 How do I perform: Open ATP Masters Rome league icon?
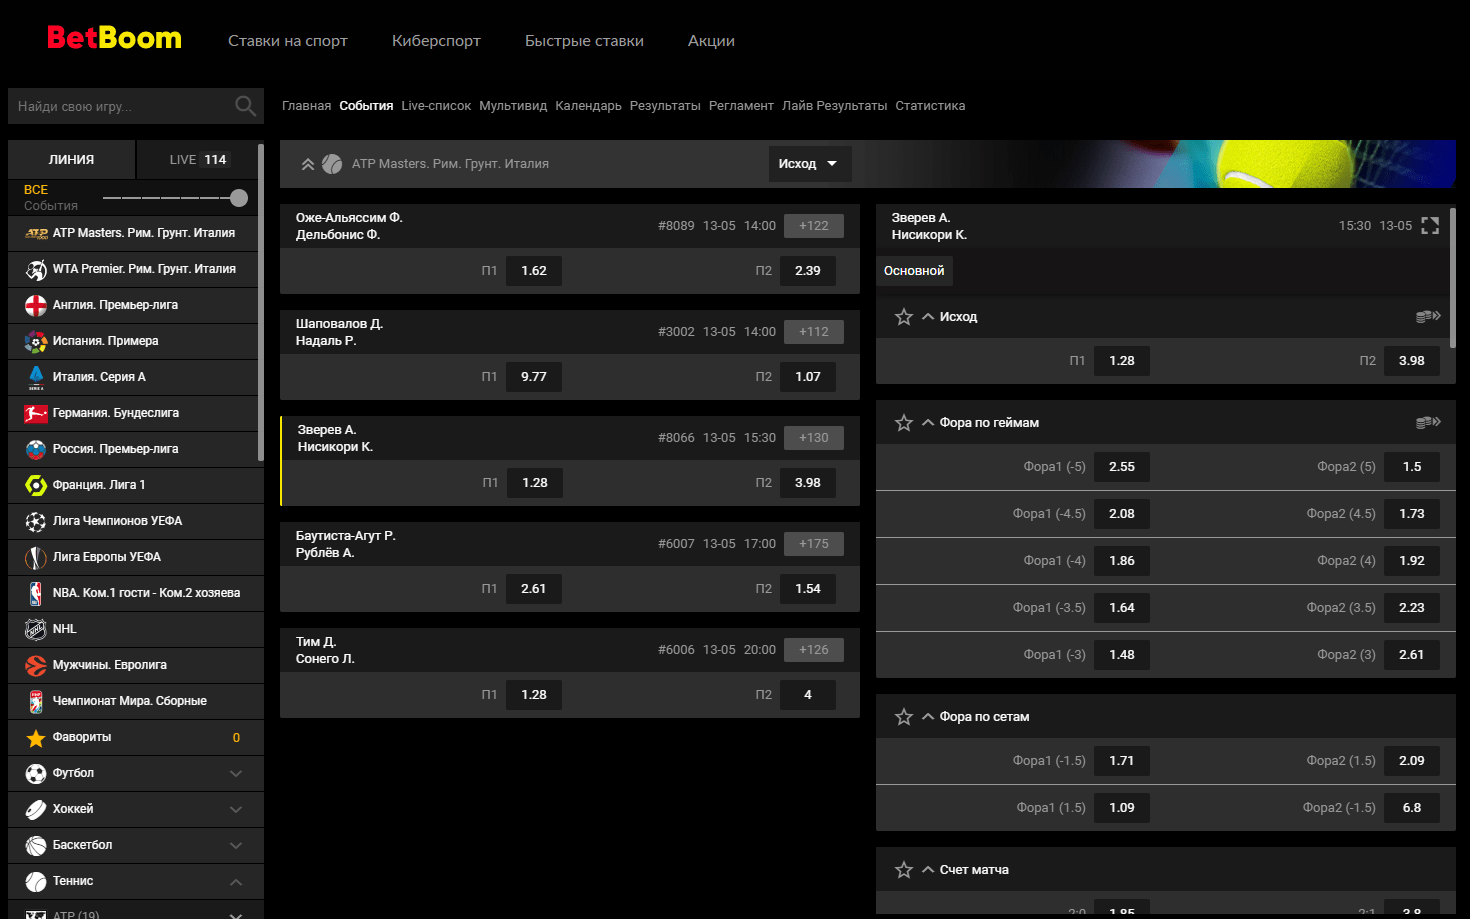click(x=36, y=233)
